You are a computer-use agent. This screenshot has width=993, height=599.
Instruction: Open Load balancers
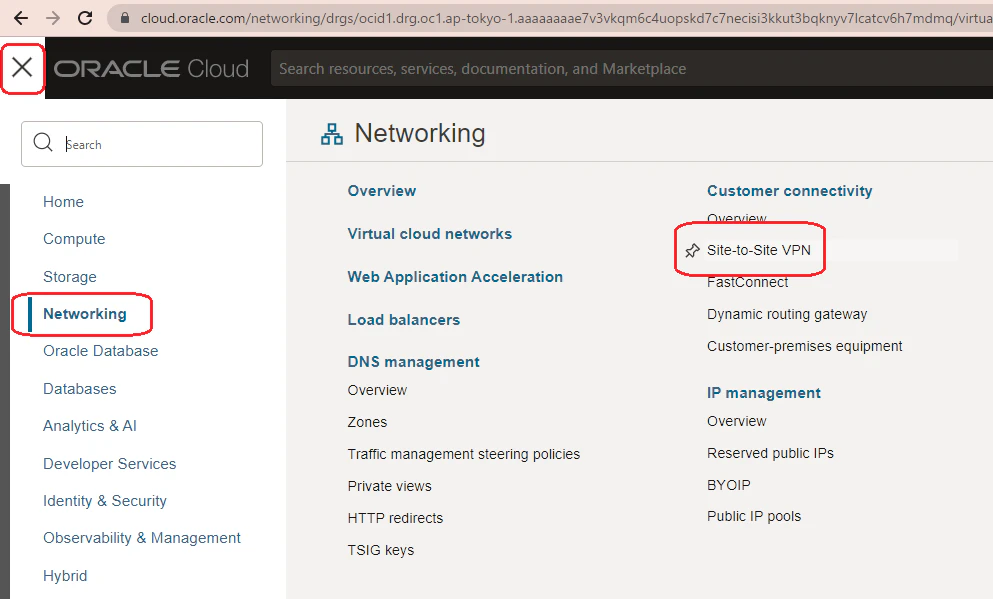coord(404,320)
